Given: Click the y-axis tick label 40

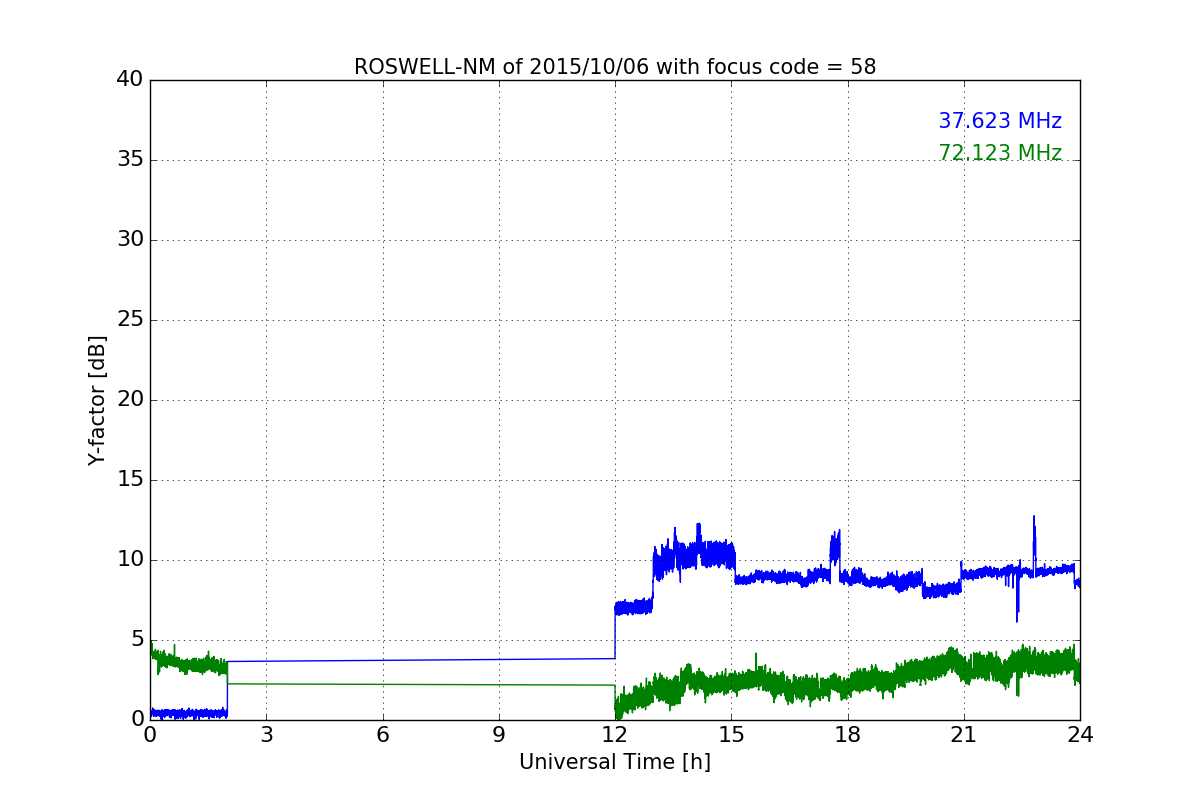Looking at the screenshot, I should pos(130,80).
